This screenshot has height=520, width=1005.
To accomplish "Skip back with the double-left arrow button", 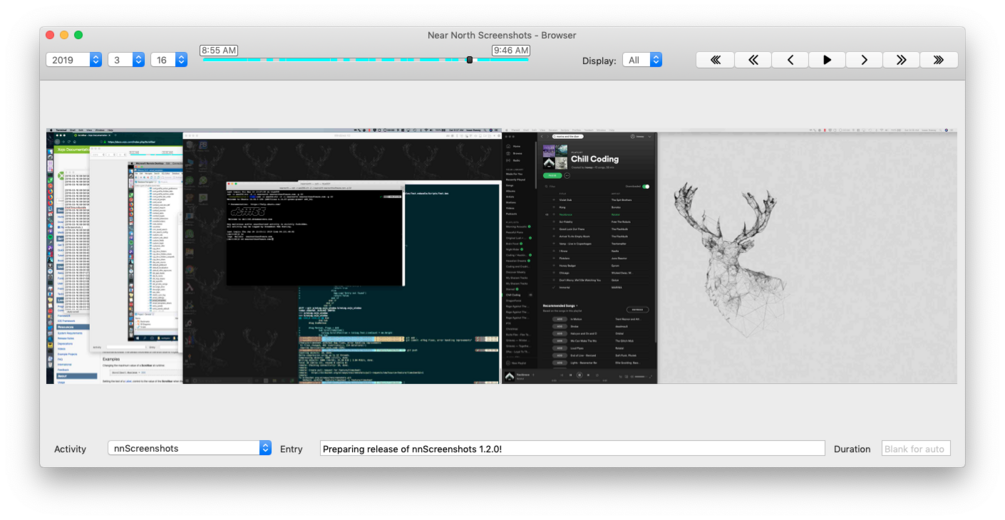I will (x=752, y=60).
